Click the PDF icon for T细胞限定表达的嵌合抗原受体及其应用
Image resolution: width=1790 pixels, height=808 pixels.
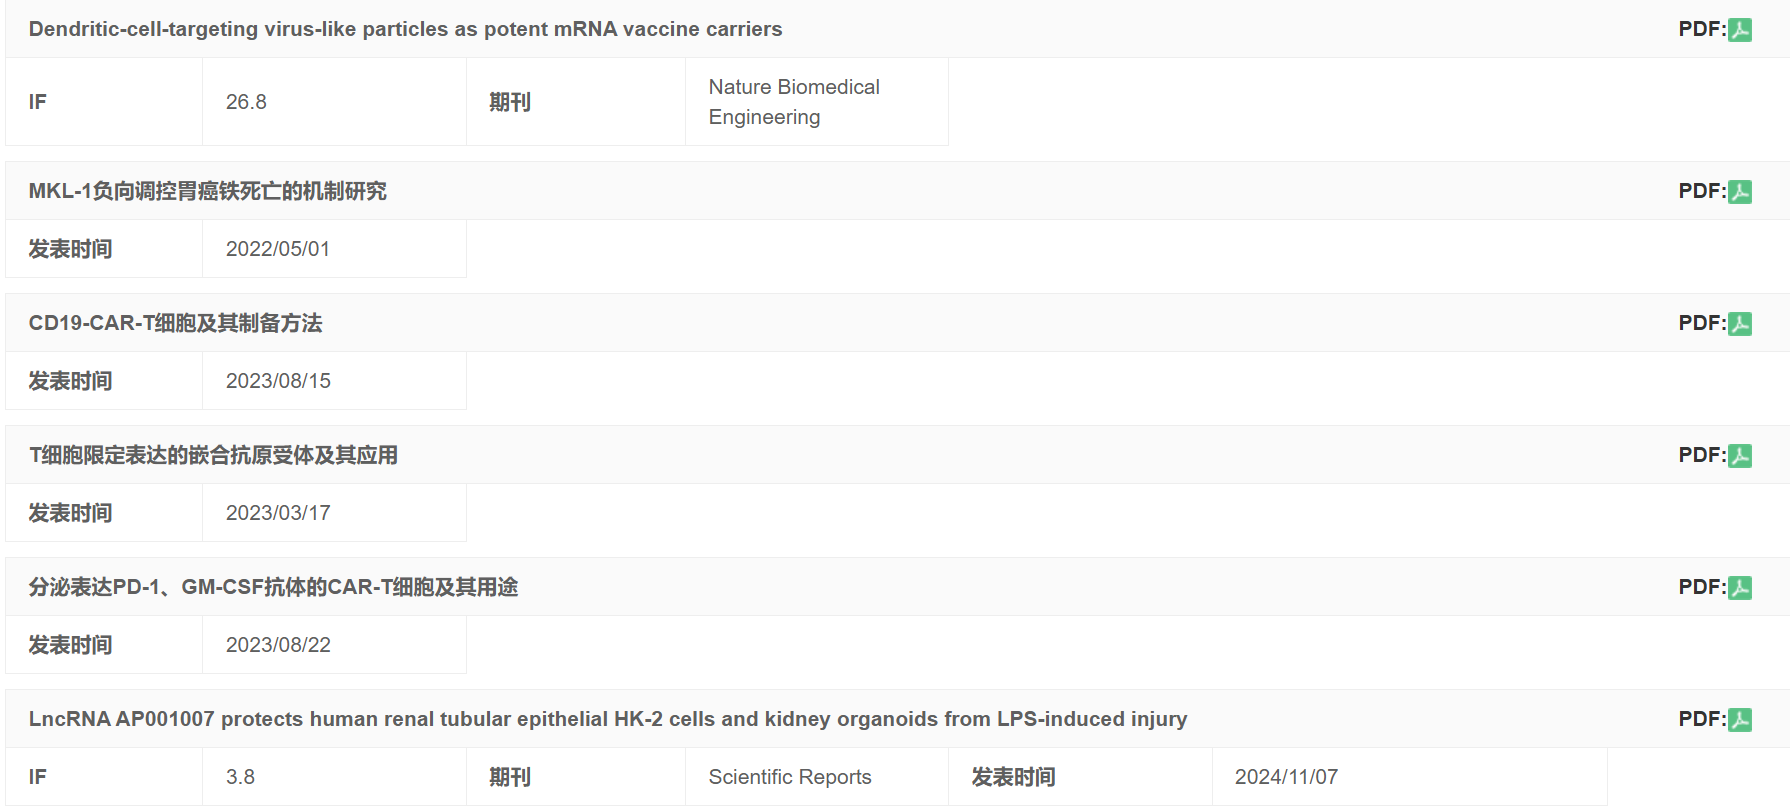1740,455
